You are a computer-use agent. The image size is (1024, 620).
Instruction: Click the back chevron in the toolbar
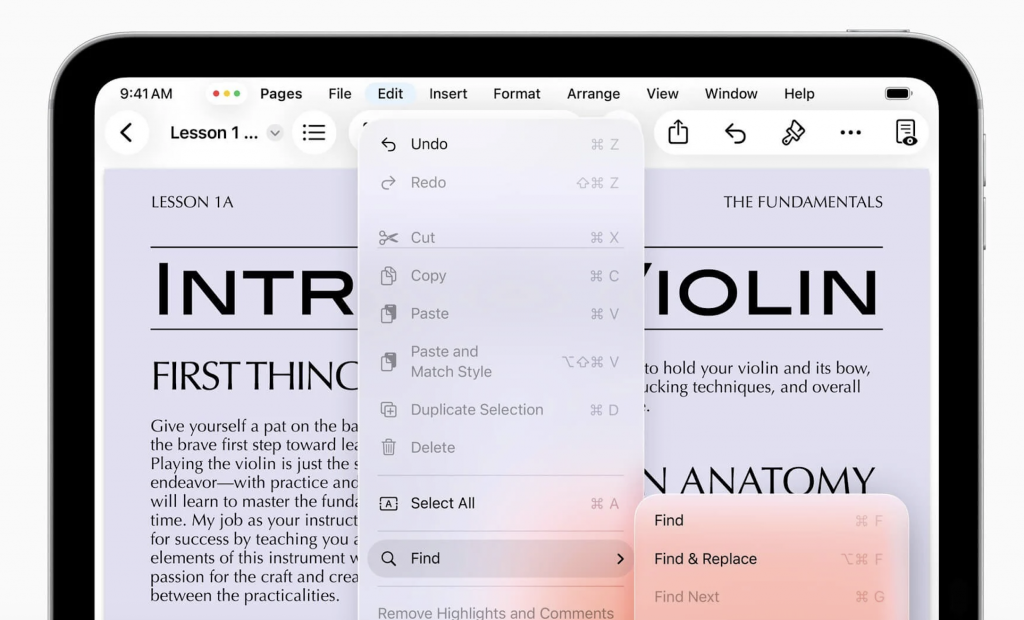pos(126,133)
